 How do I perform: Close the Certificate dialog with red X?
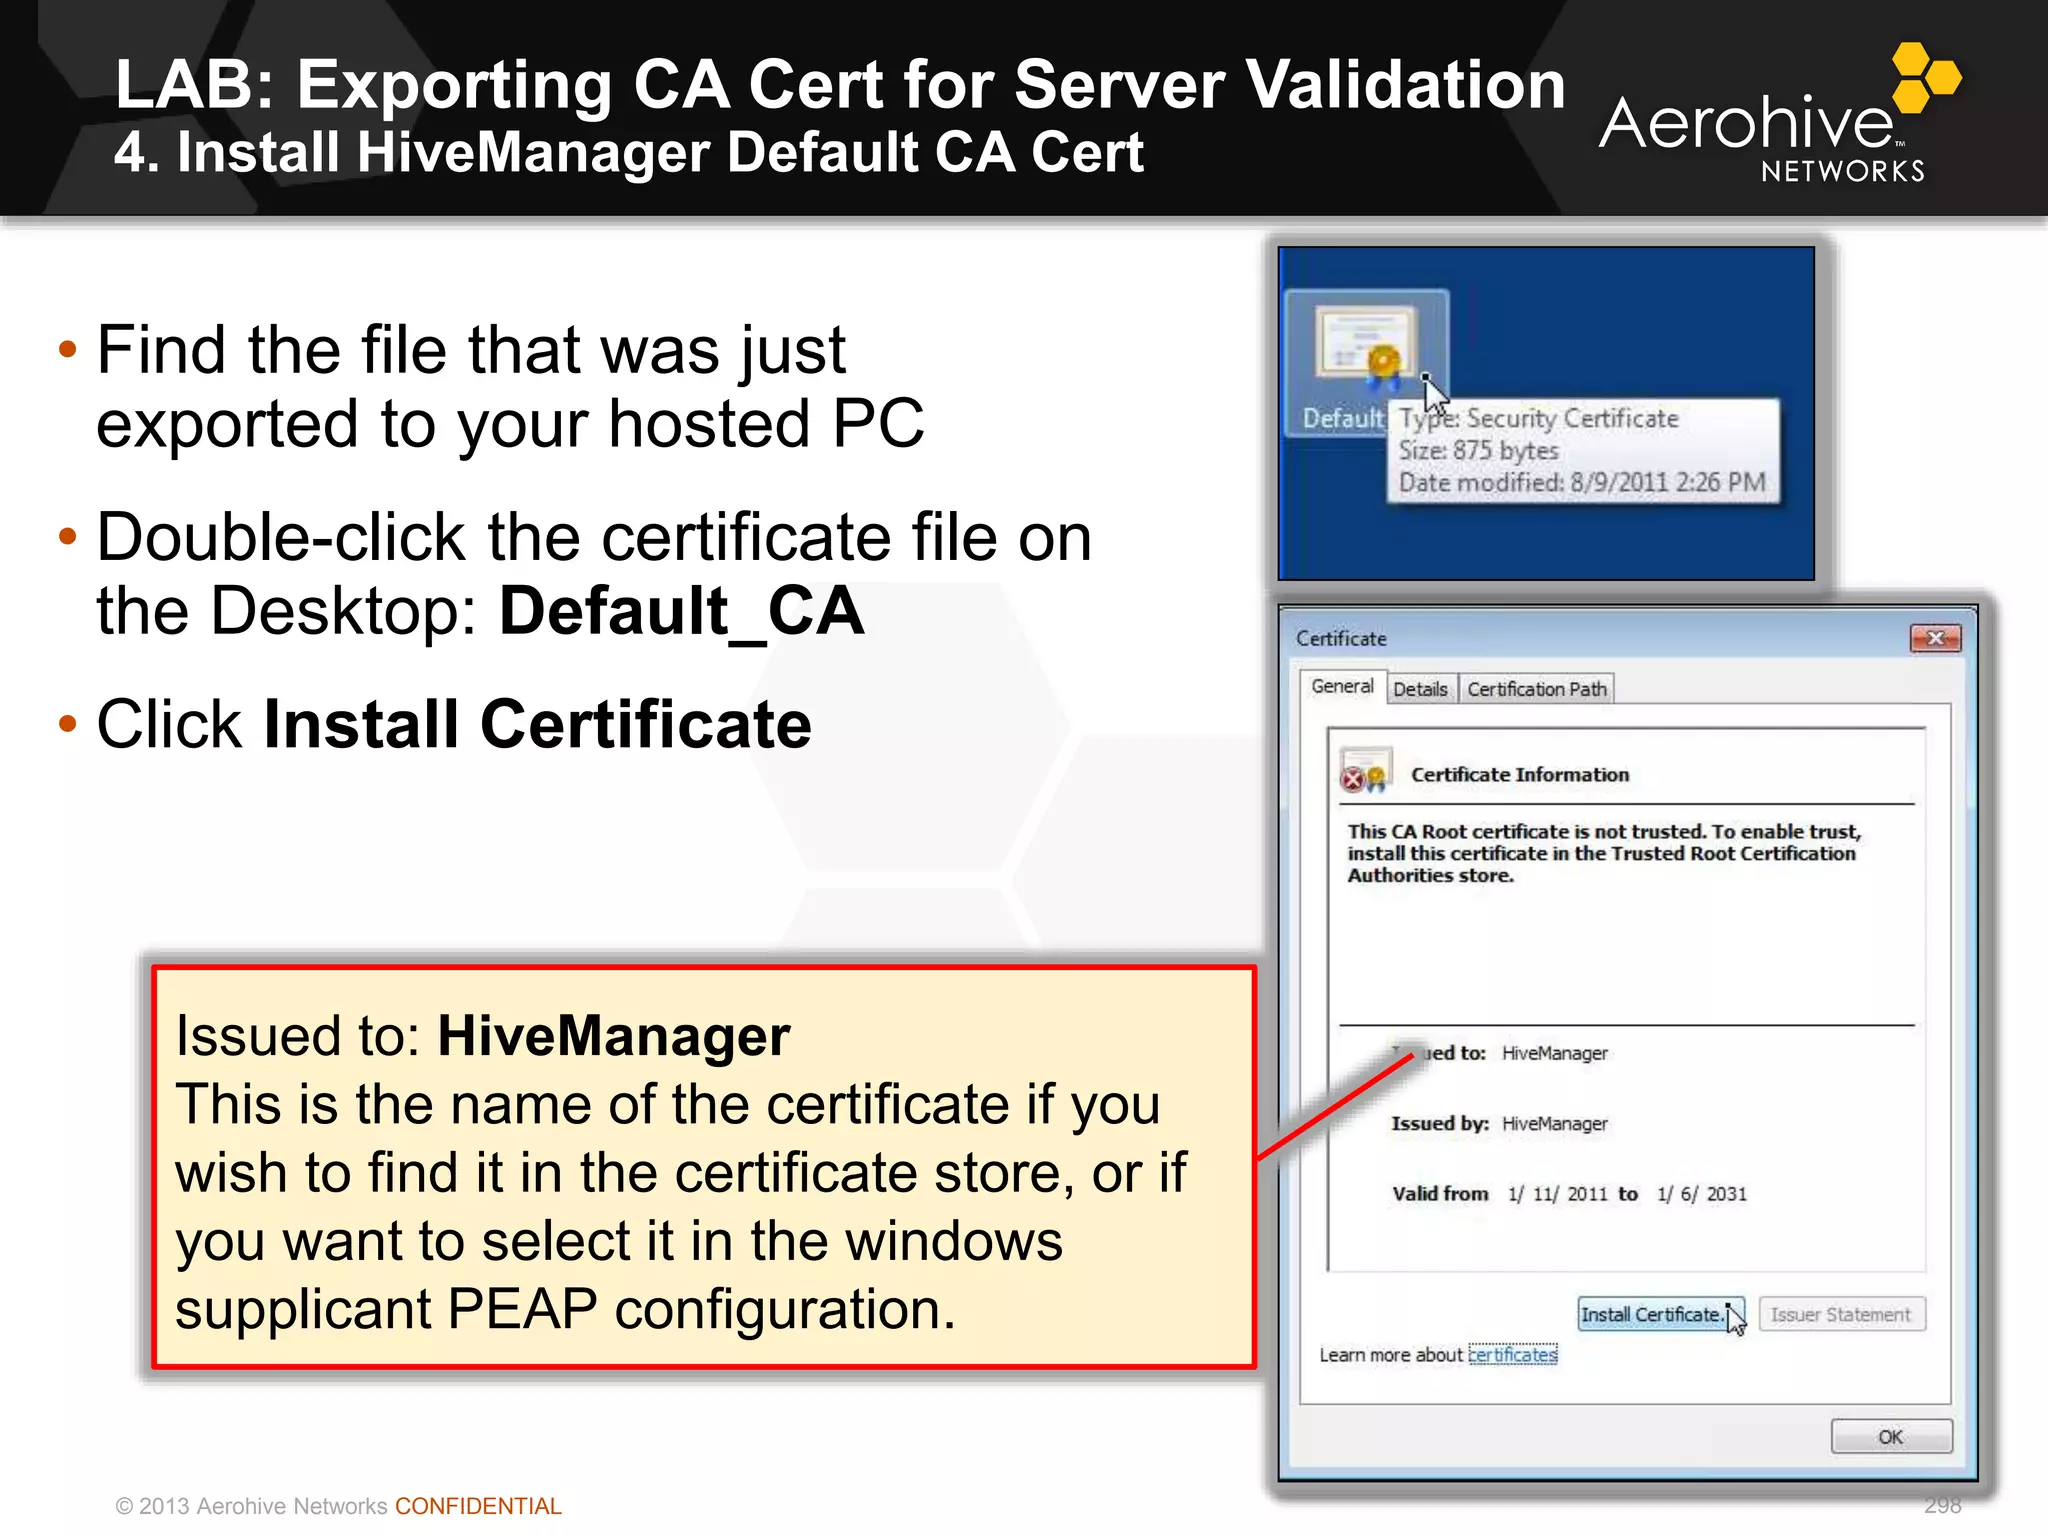[1935, 638]
